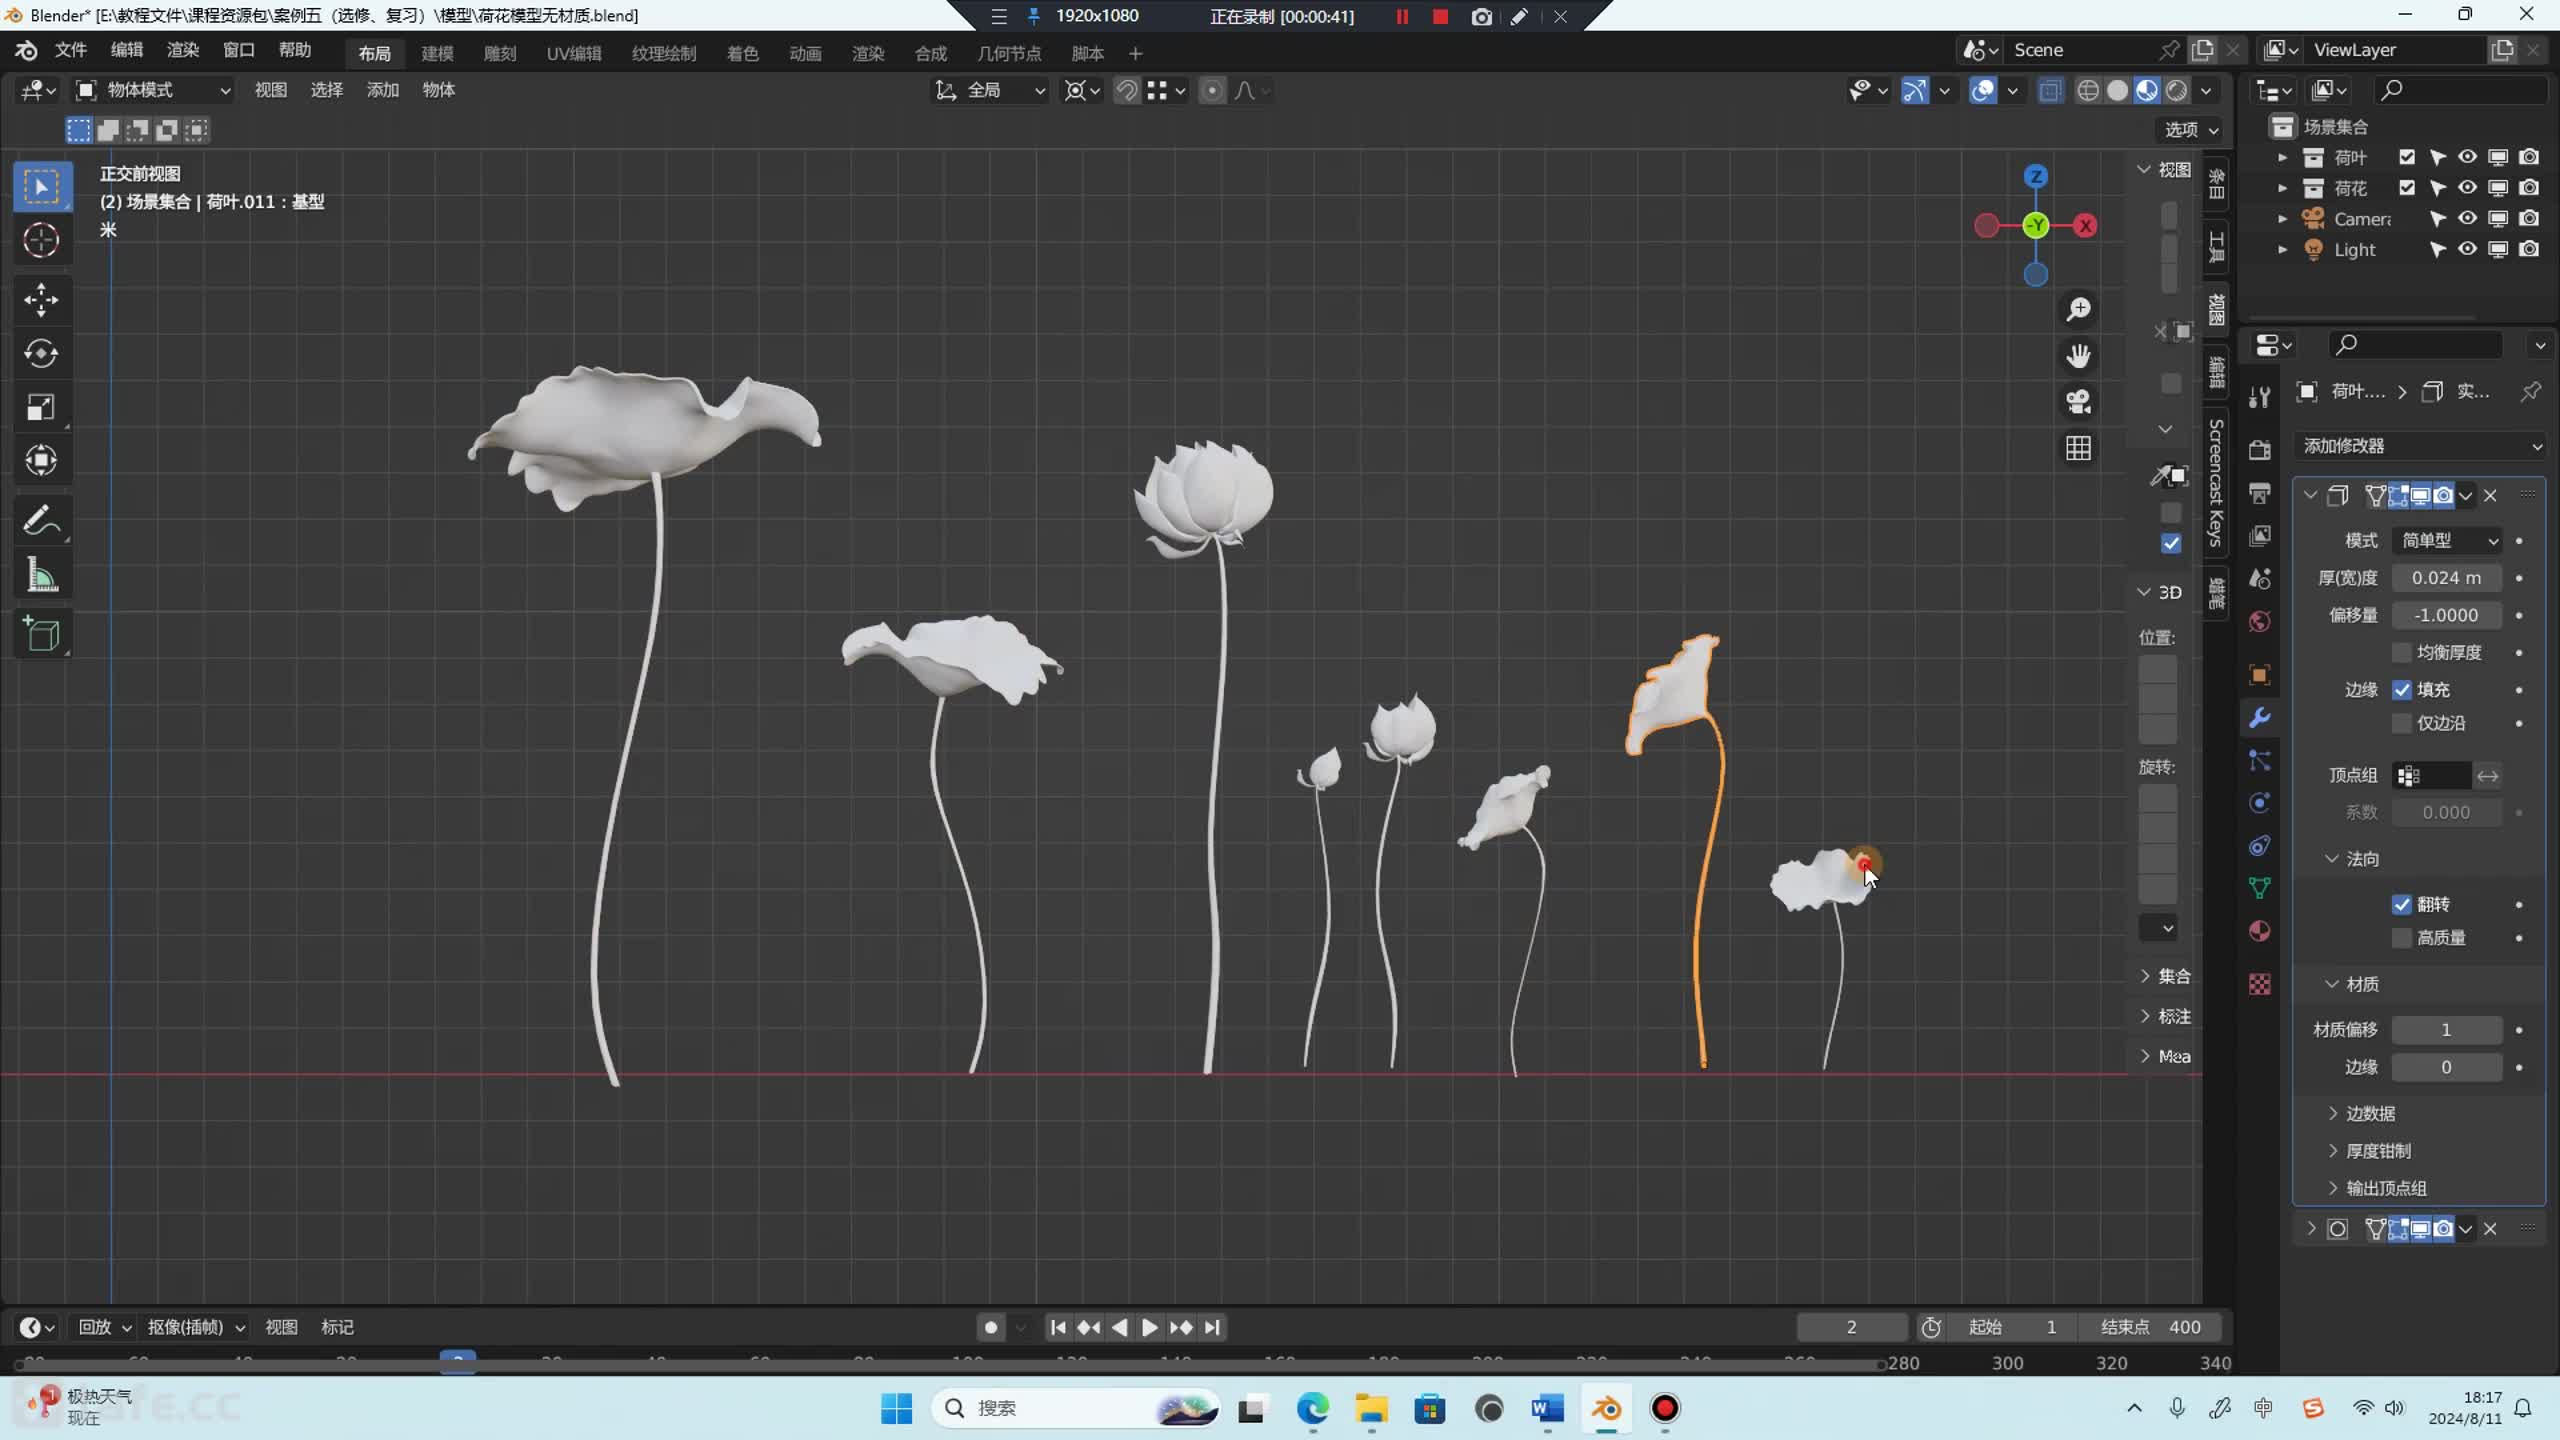This screenshot has width=2560, height=1440.
Task: Enable the 高质量 checkbox
Action: point(2402,938)
